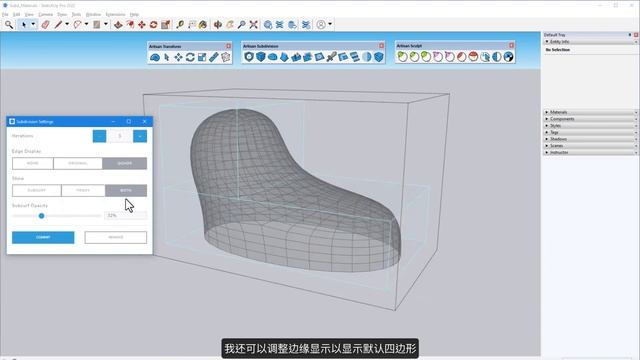Screen dimensions: 640x360
Task: Click the Subsurf Opacity slider handle
Action: pyautogui.click(x=41, y=216)
